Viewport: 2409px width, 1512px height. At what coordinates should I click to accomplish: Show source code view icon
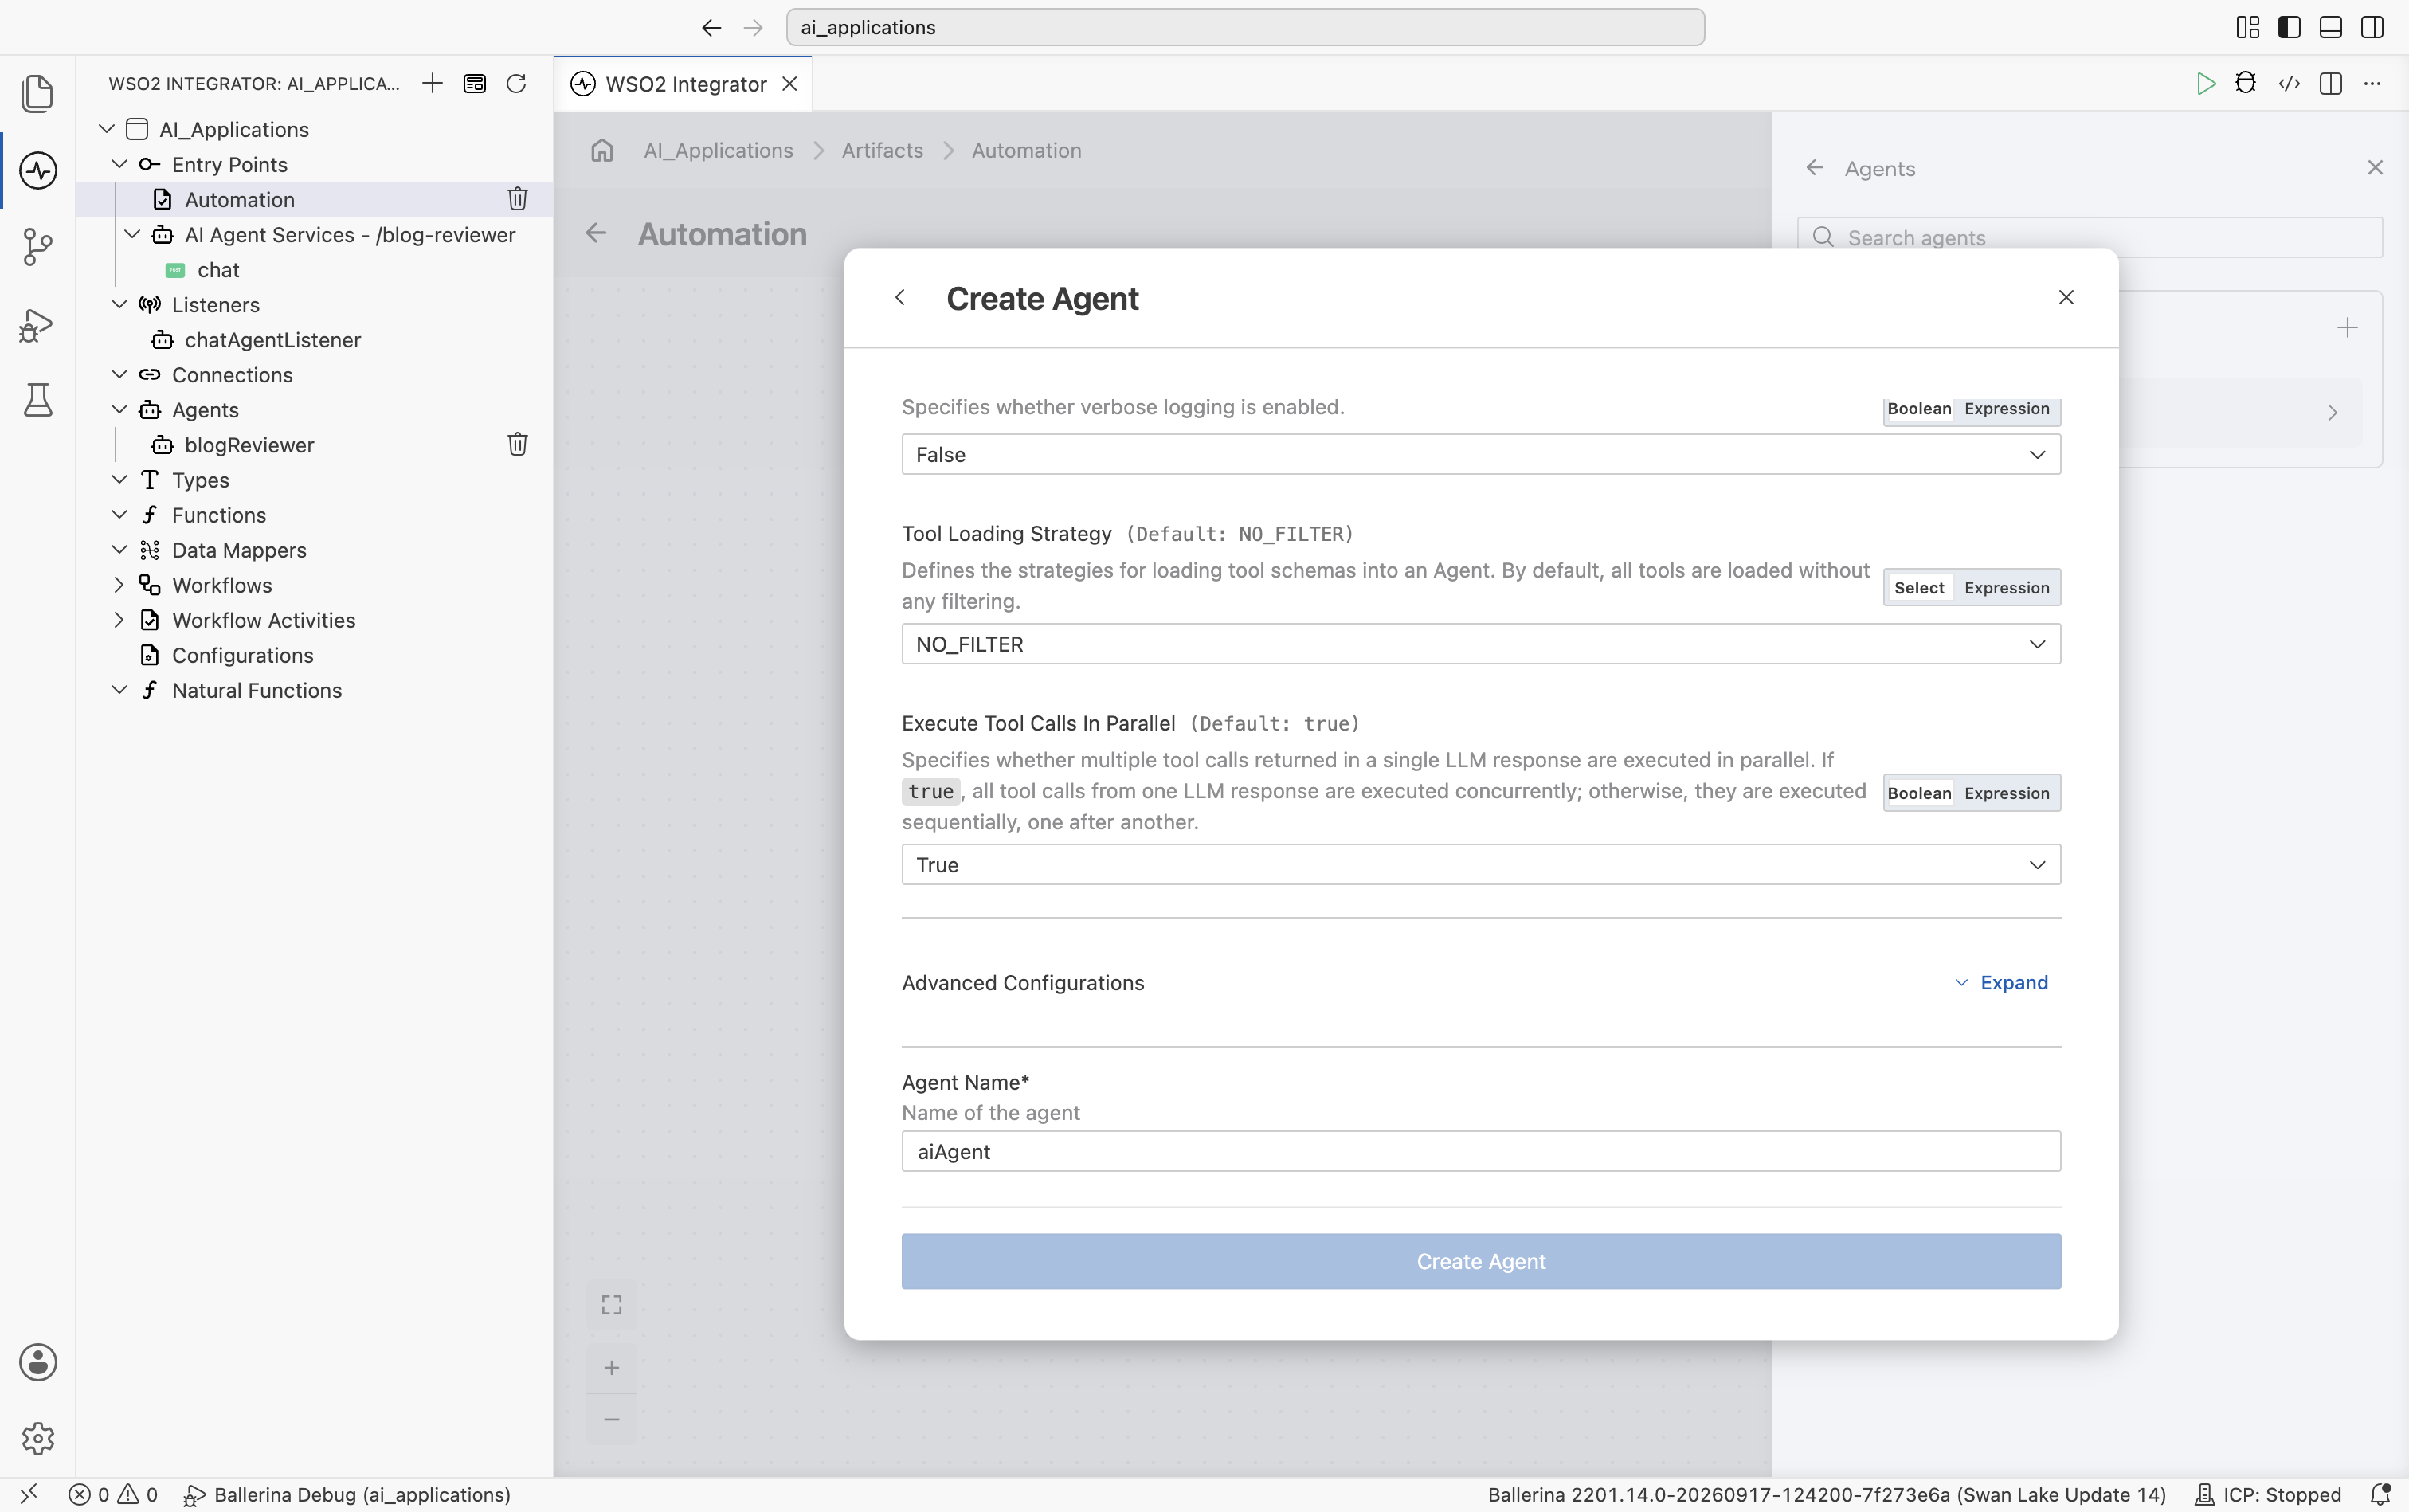pyautogui.click(x=2289, y=83)
